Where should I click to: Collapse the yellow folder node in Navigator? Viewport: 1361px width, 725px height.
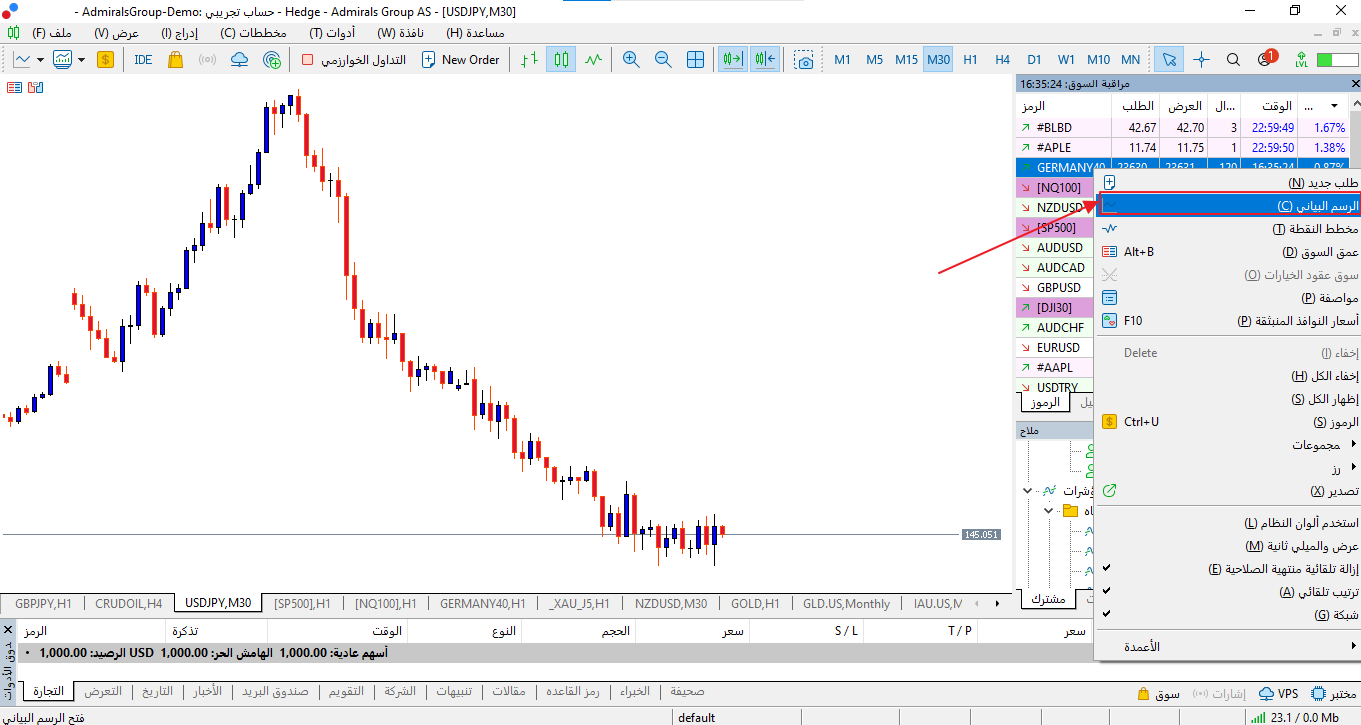tap(1049, 511)
